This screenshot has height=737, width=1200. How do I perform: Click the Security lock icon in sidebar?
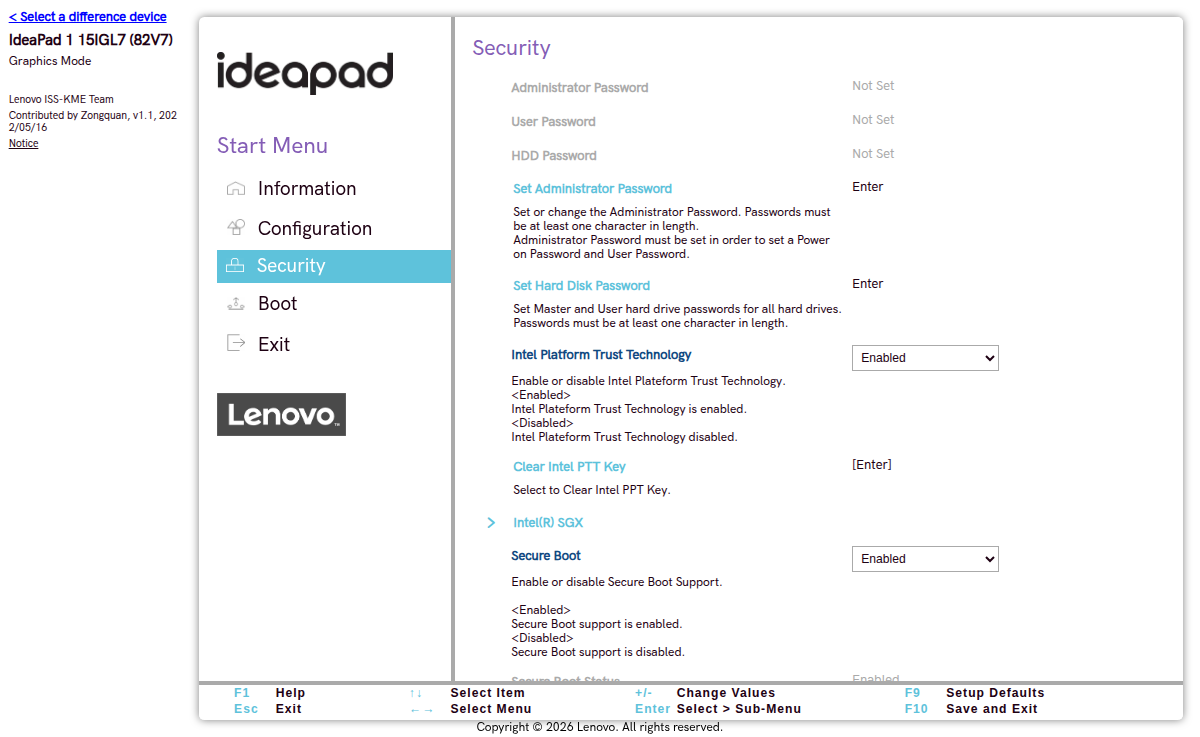235,266
